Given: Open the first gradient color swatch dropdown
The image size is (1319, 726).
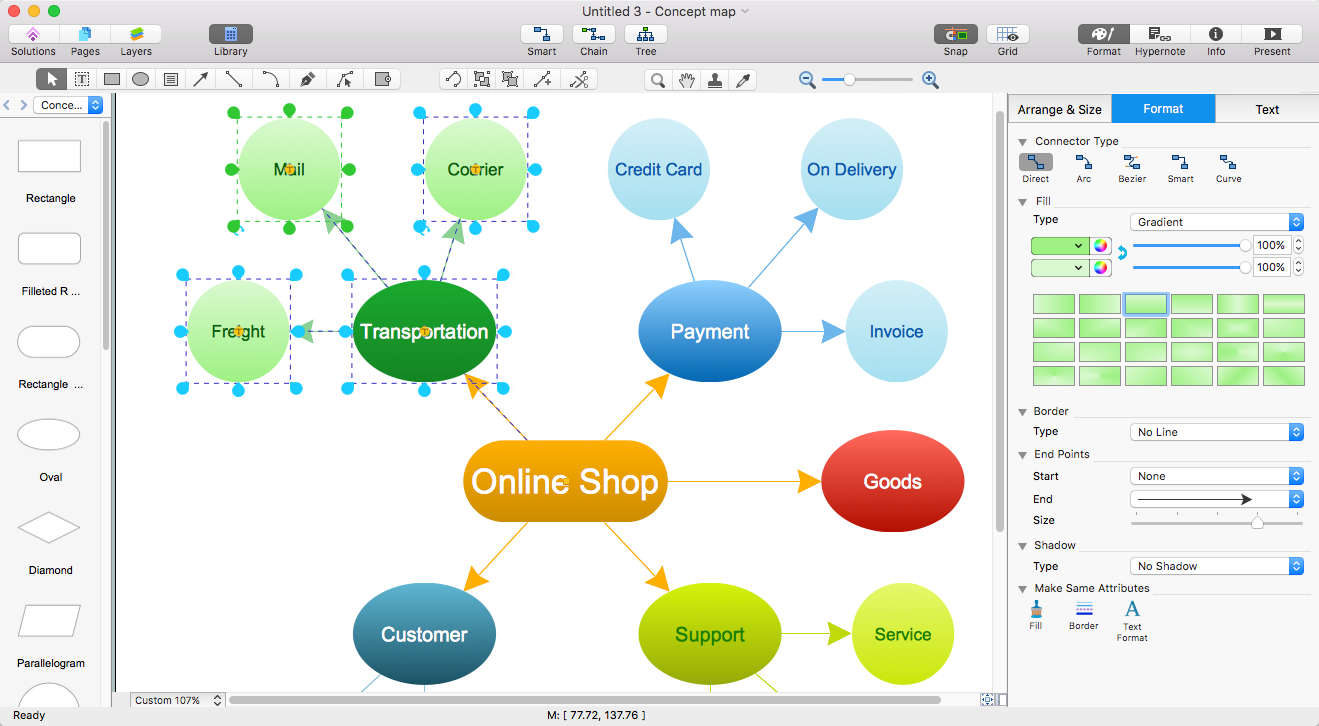Looking at the screenshot, I should [x=1059, y=245].
